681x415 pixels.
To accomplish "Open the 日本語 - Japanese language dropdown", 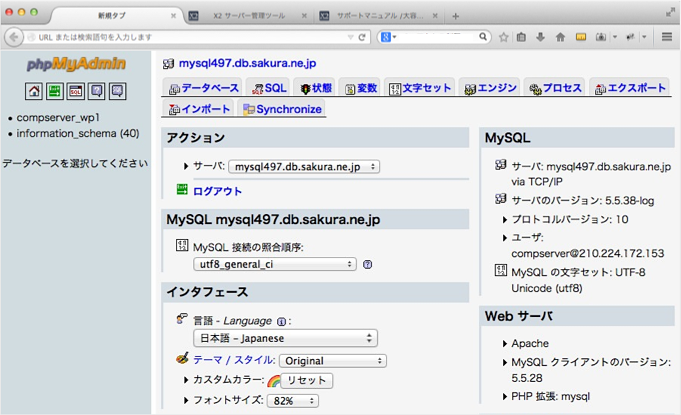I will (x=285, y=338).
